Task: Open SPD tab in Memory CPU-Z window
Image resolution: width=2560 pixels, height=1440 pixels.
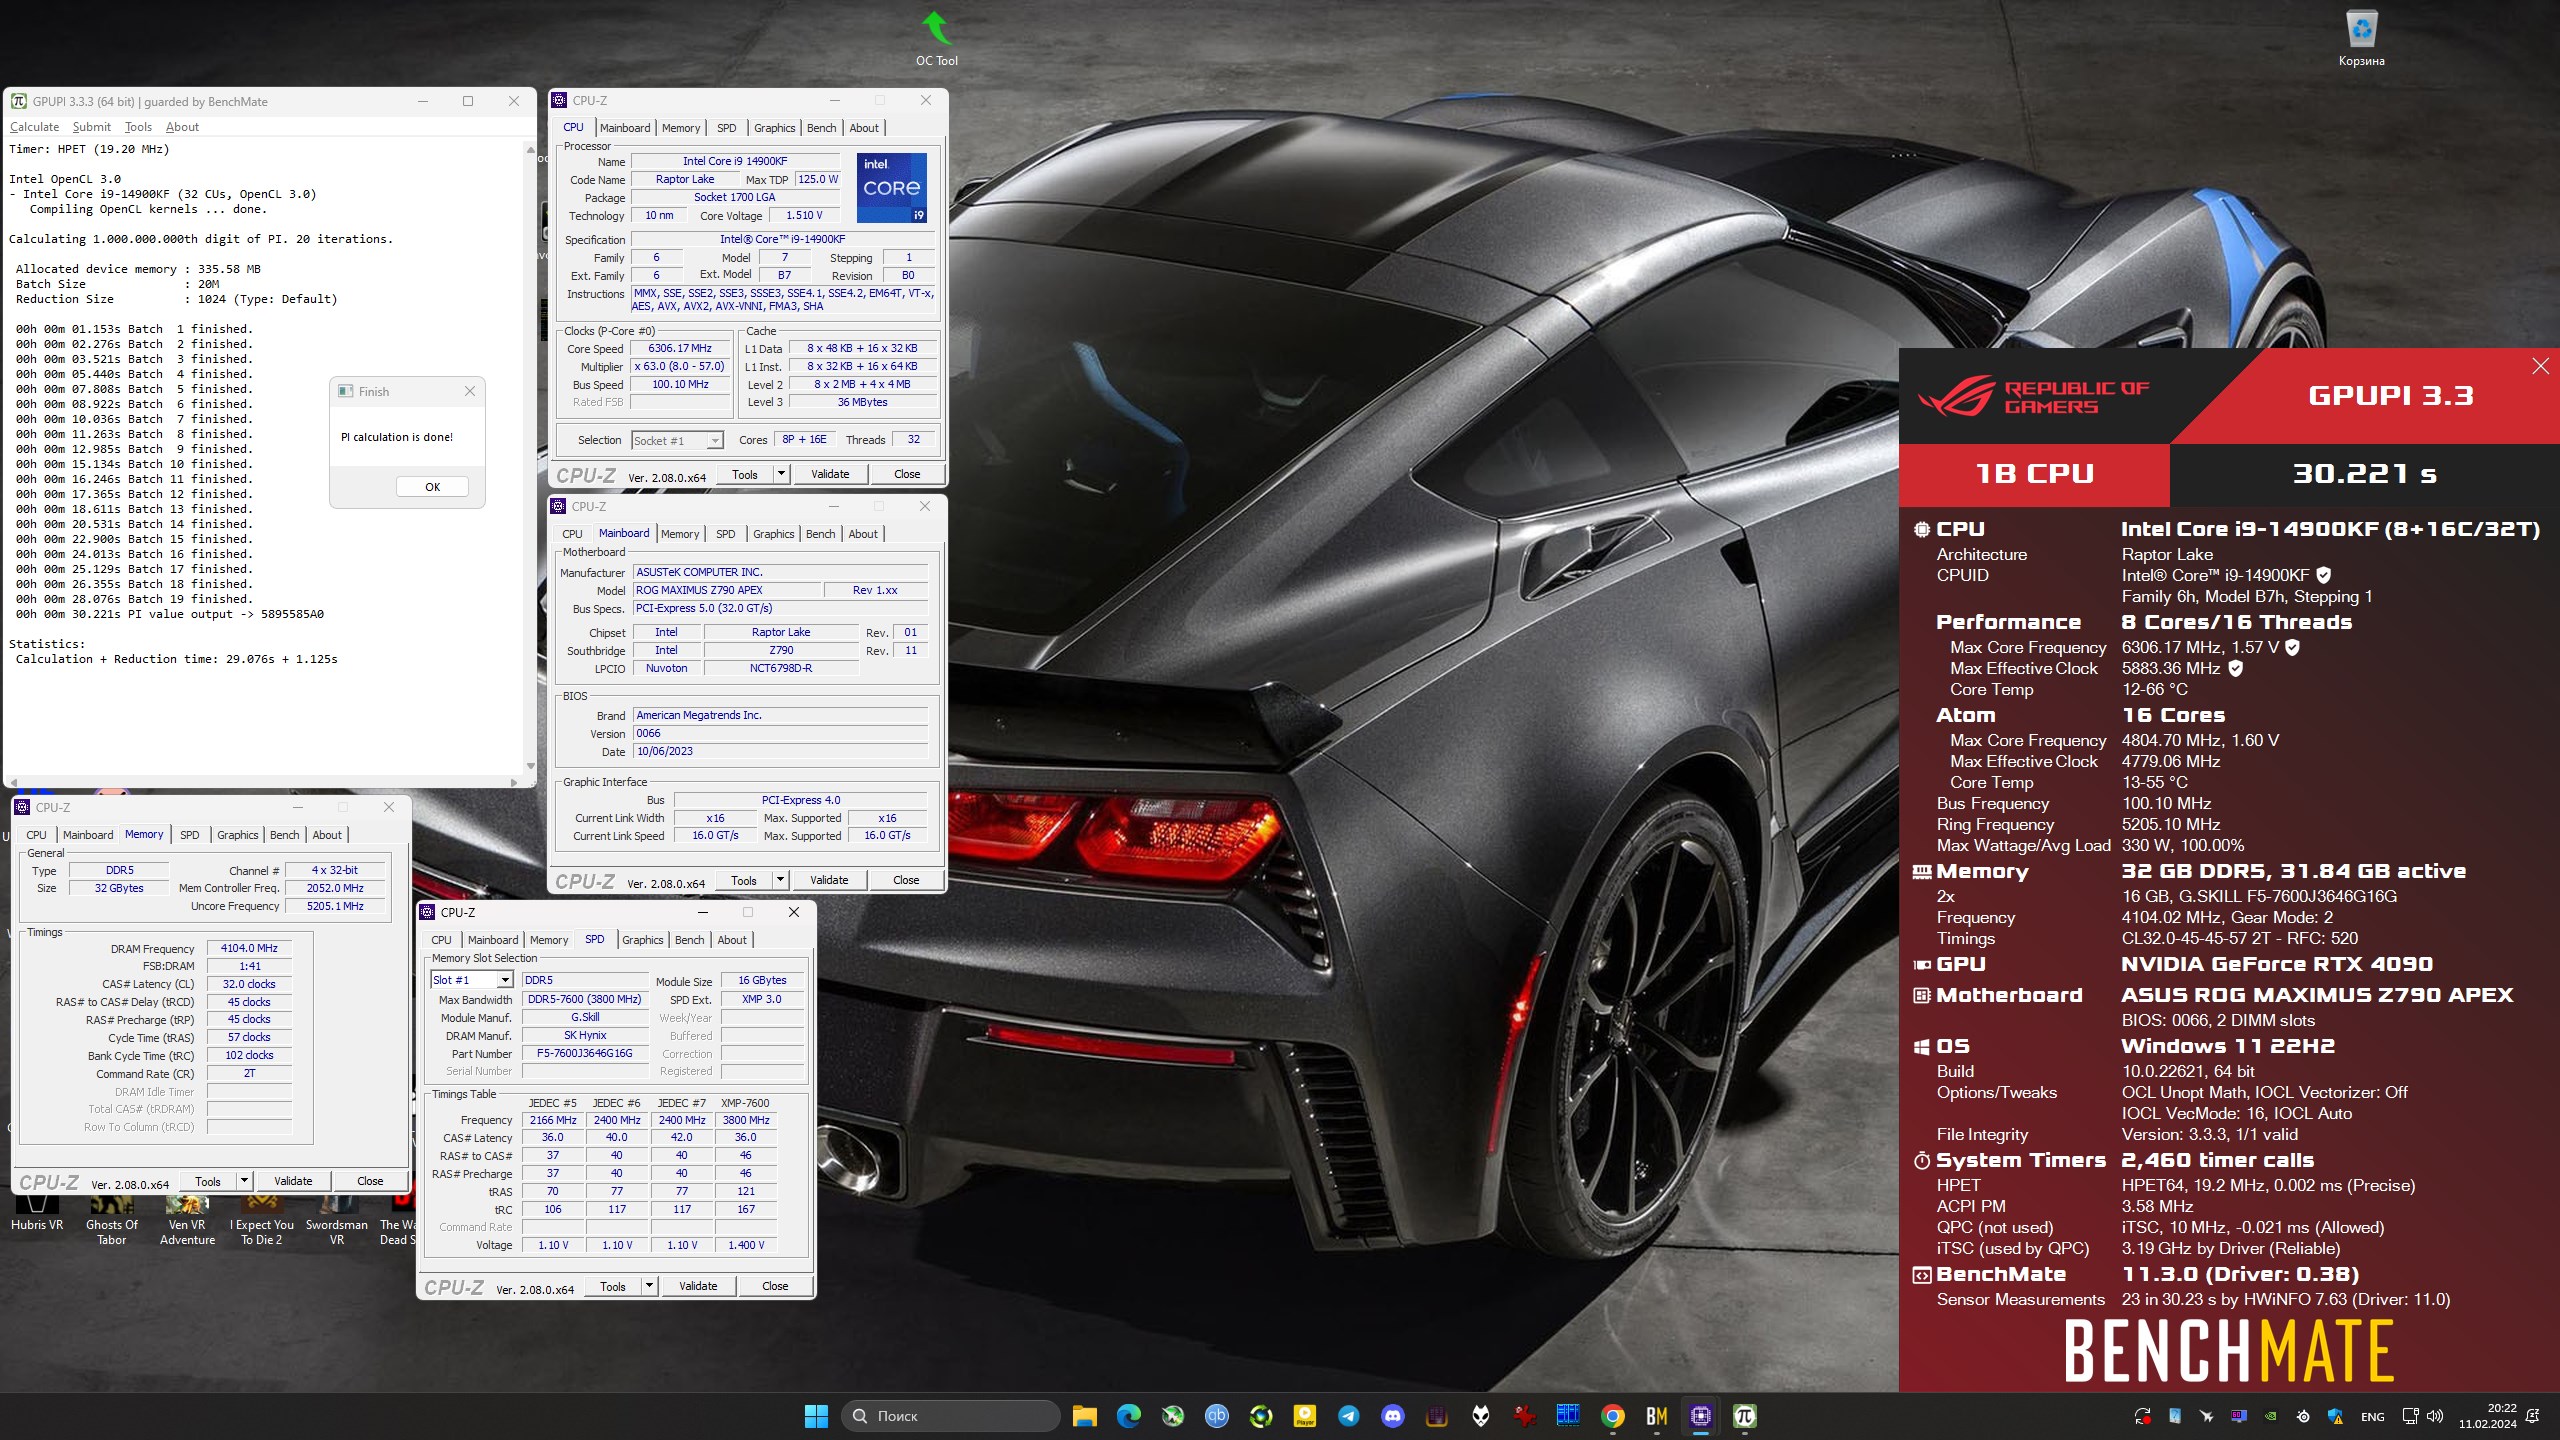Action: click(190, 835)
